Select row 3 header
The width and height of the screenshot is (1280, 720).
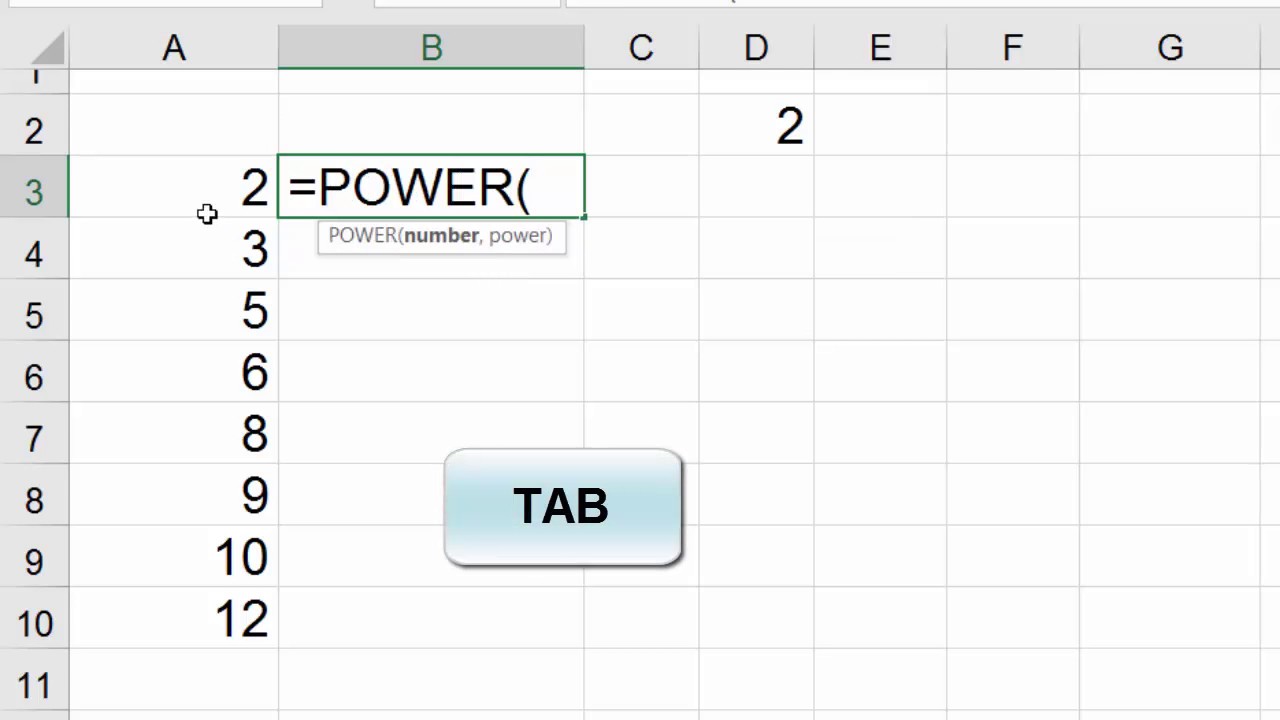(34, 187)
